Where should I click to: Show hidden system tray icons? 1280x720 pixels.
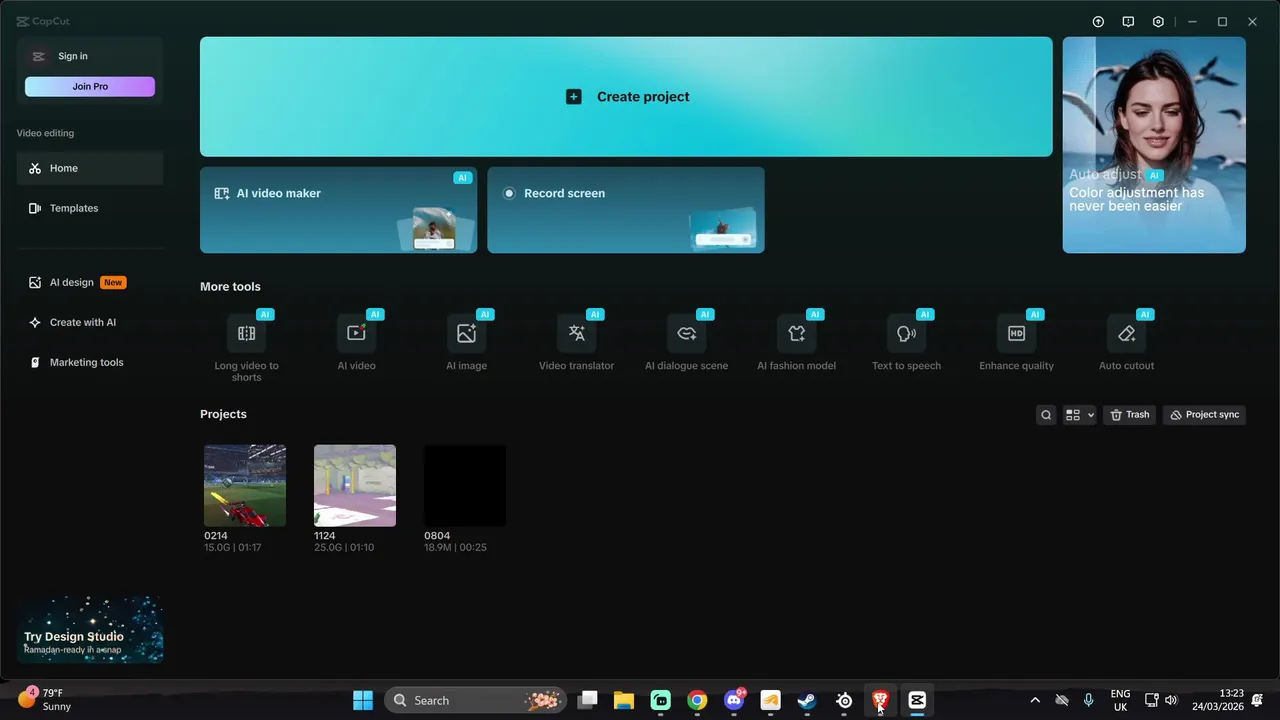pos(1035,700)
